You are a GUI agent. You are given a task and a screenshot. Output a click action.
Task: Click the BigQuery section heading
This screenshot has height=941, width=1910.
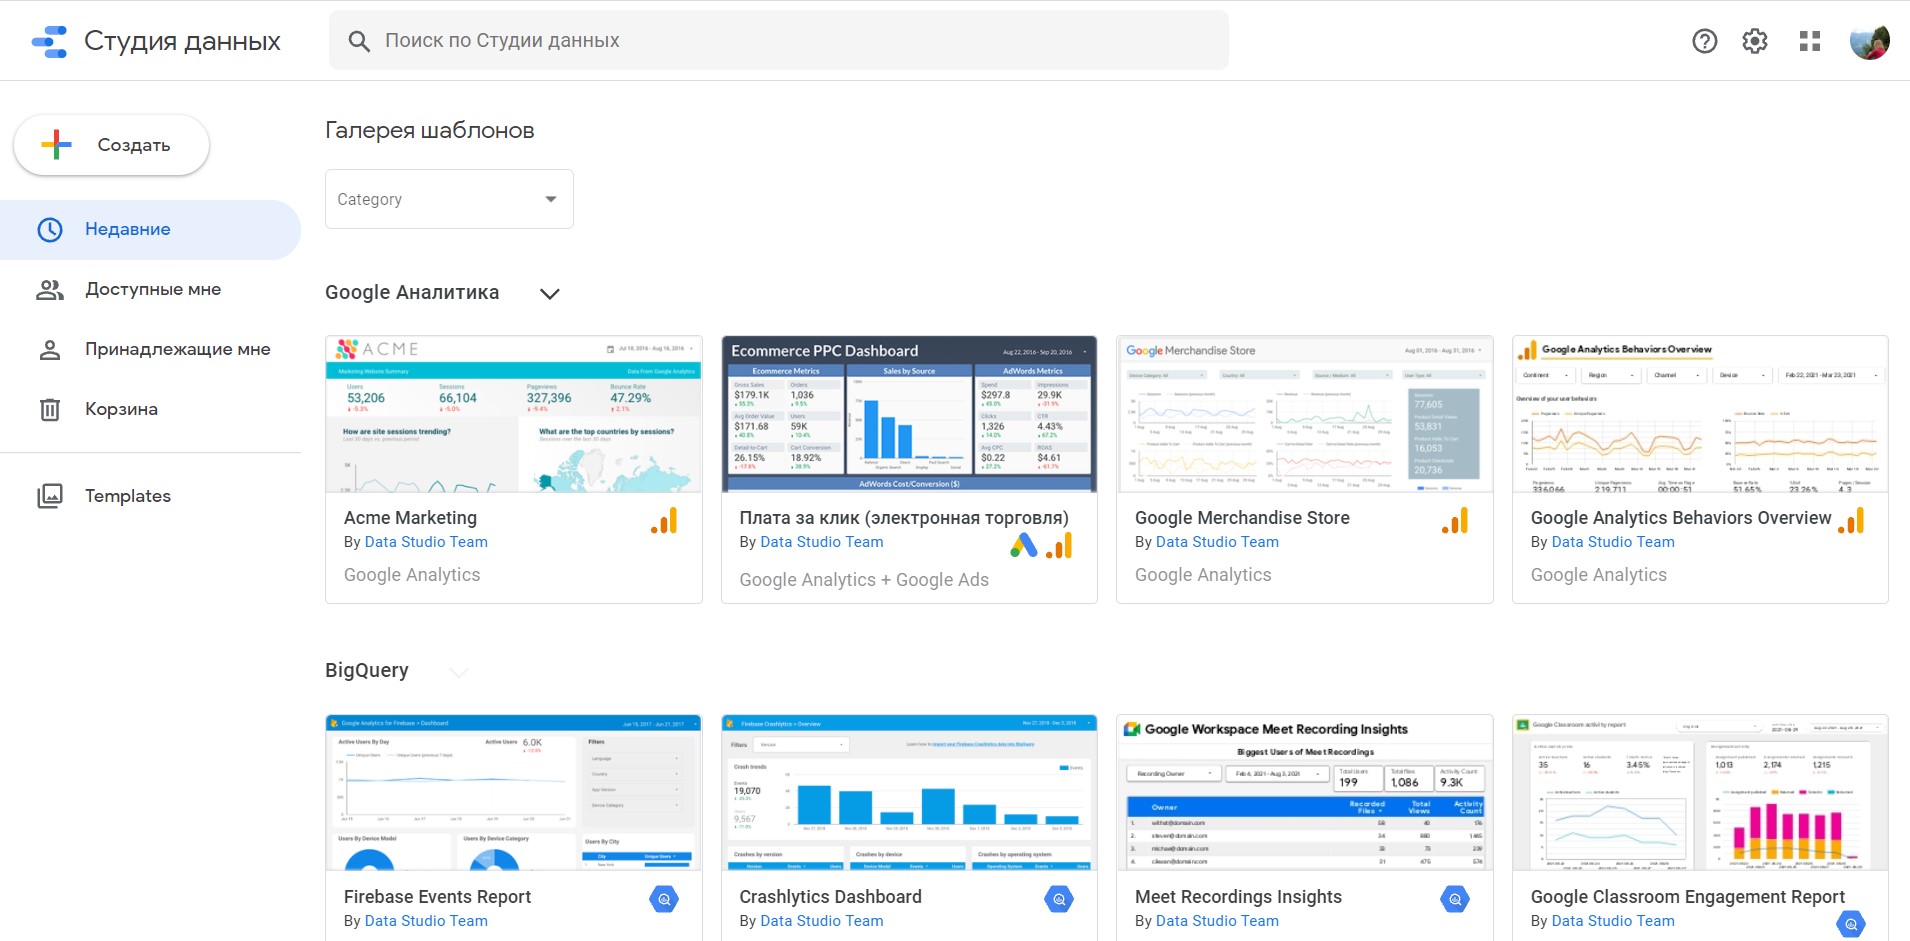pos(366,670)
